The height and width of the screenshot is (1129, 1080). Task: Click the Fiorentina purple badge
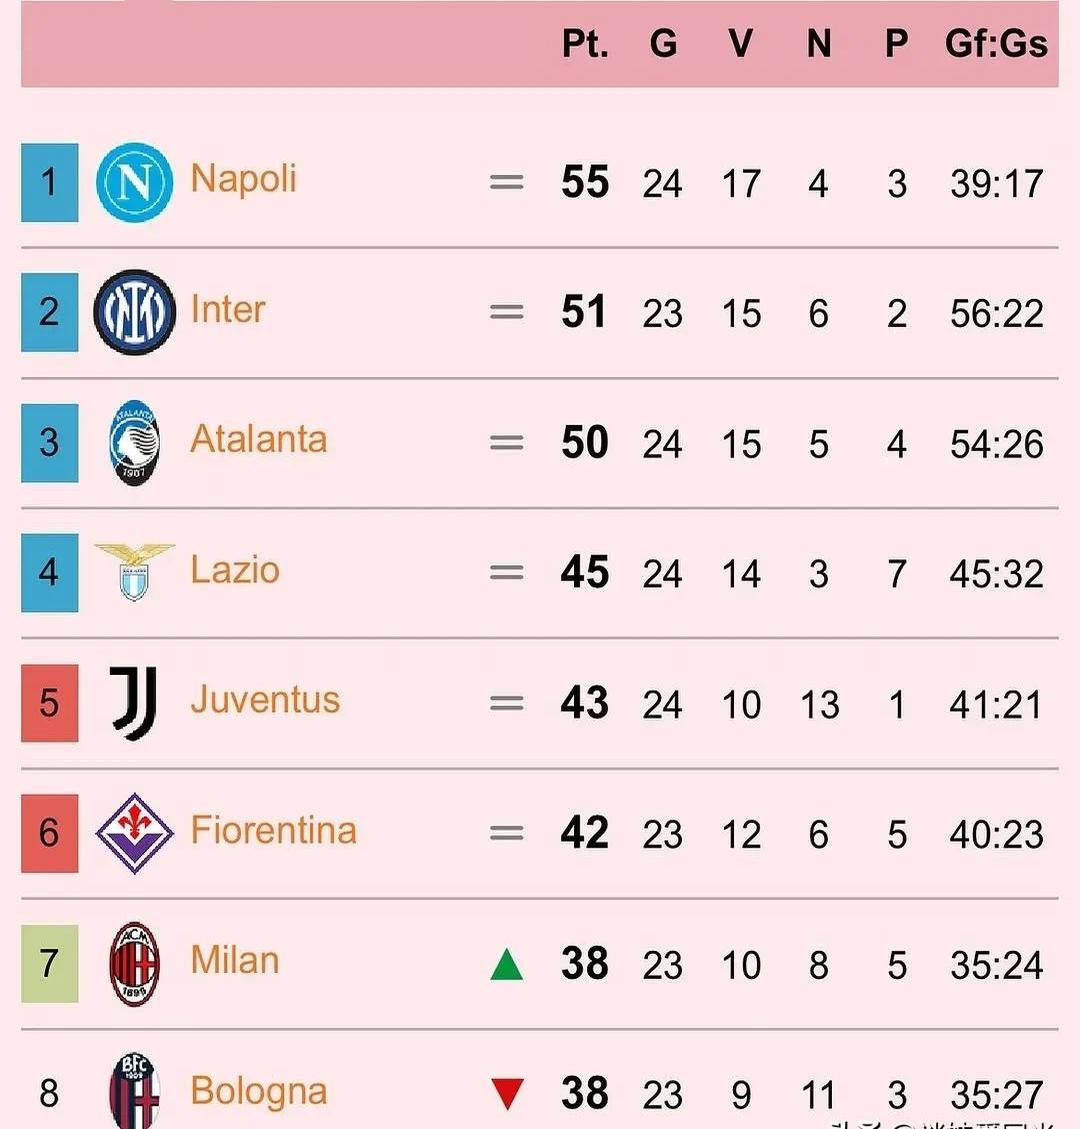(x=134, y=833)
